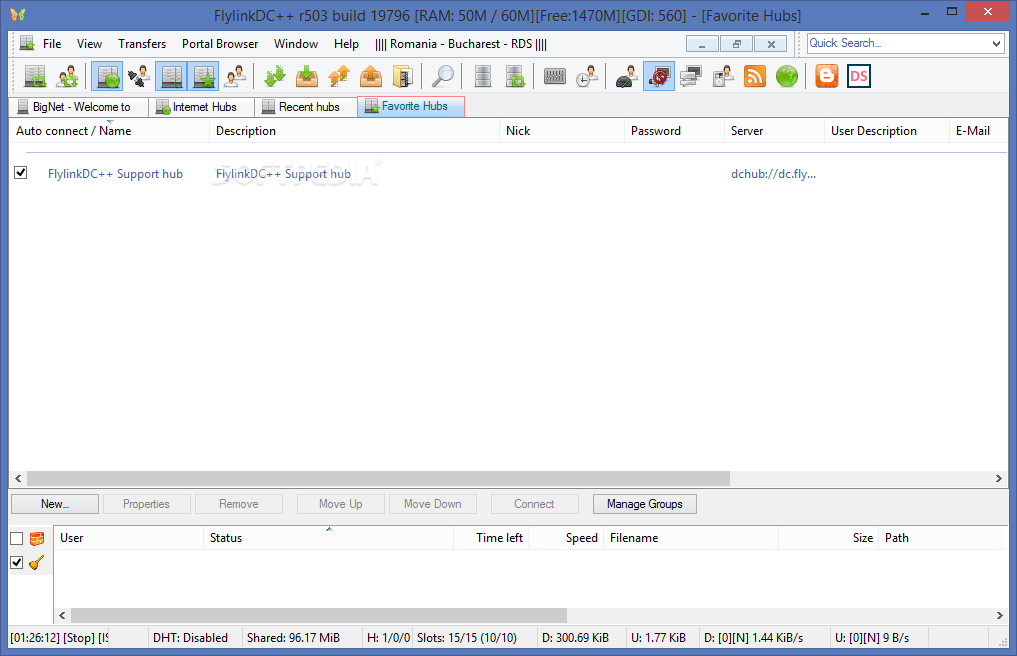This screenshot has height=656, width=1017.
Task: Untick the checked box beside broom icon
Action: (17, 563)
